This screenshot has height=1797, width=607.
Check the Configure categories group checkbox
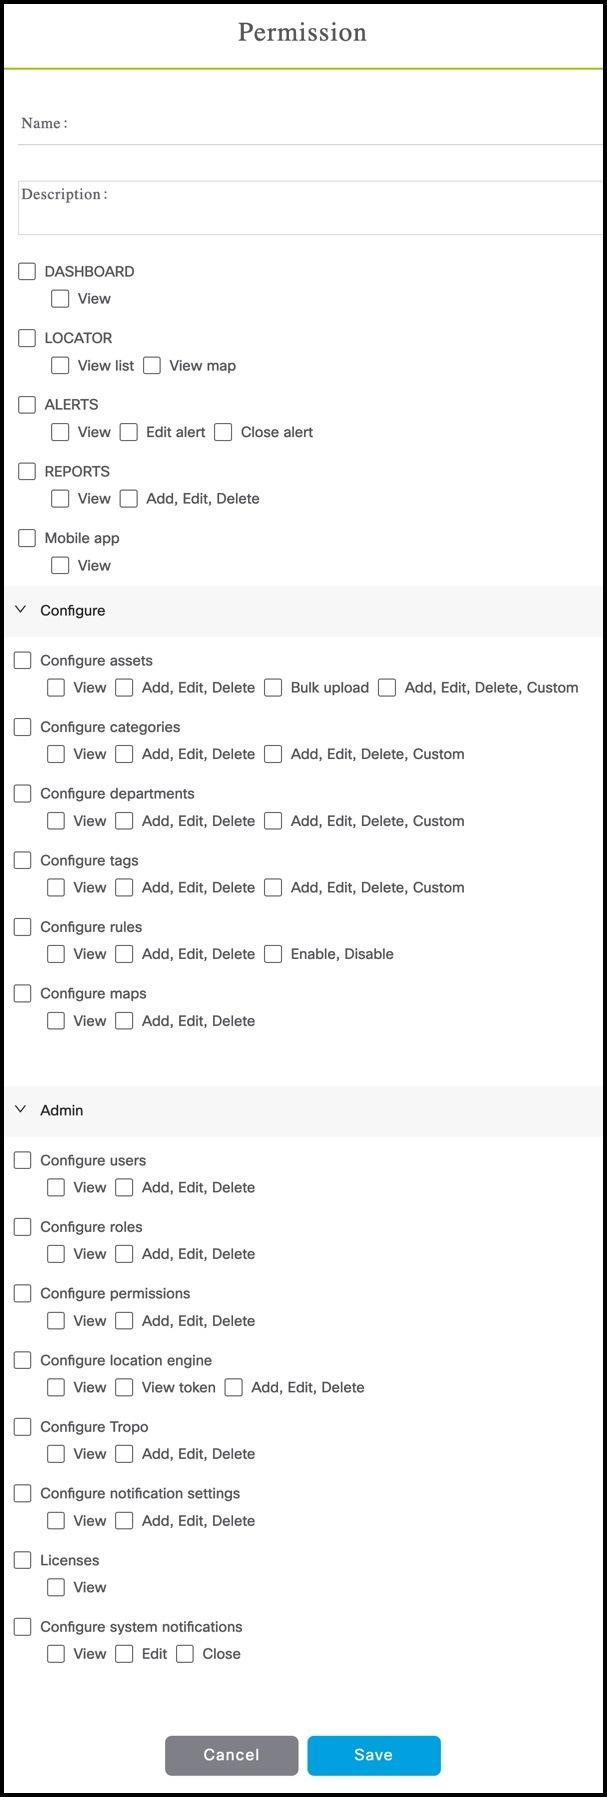23,727
